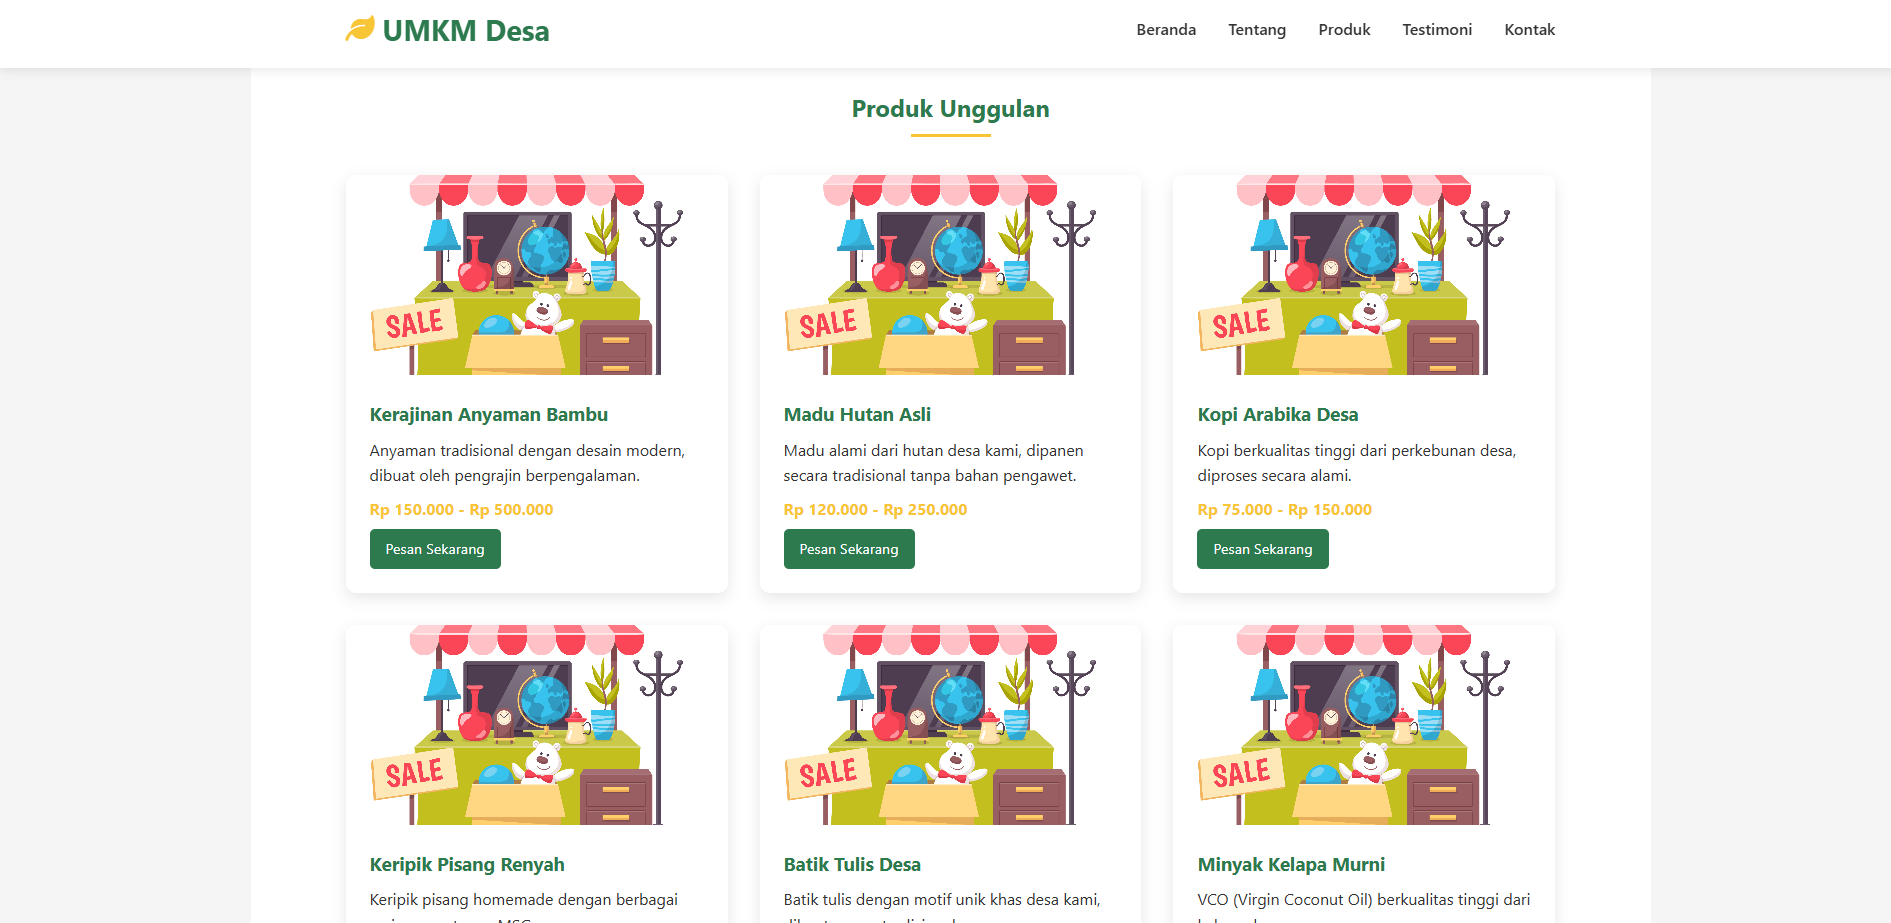1891x923 pixels.
Task: Order Madu Hutan Asli with Pesan Sekarang
Action: [x=849, y=549]
